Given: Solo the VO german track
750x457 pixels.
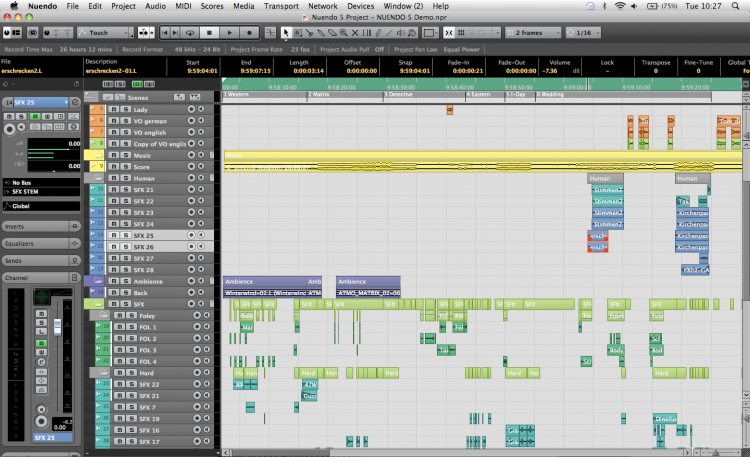Looking at the screenshot, I should point(126,121).
